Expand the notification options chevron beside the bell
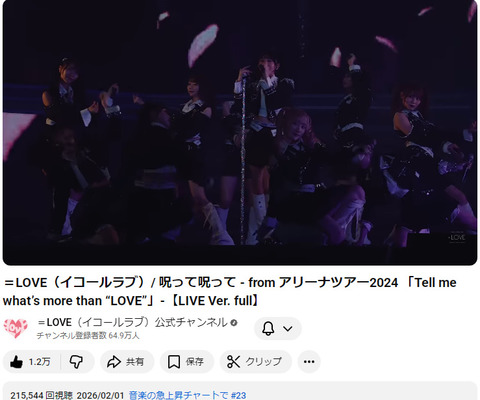480x400 pixels. (288, 329)
